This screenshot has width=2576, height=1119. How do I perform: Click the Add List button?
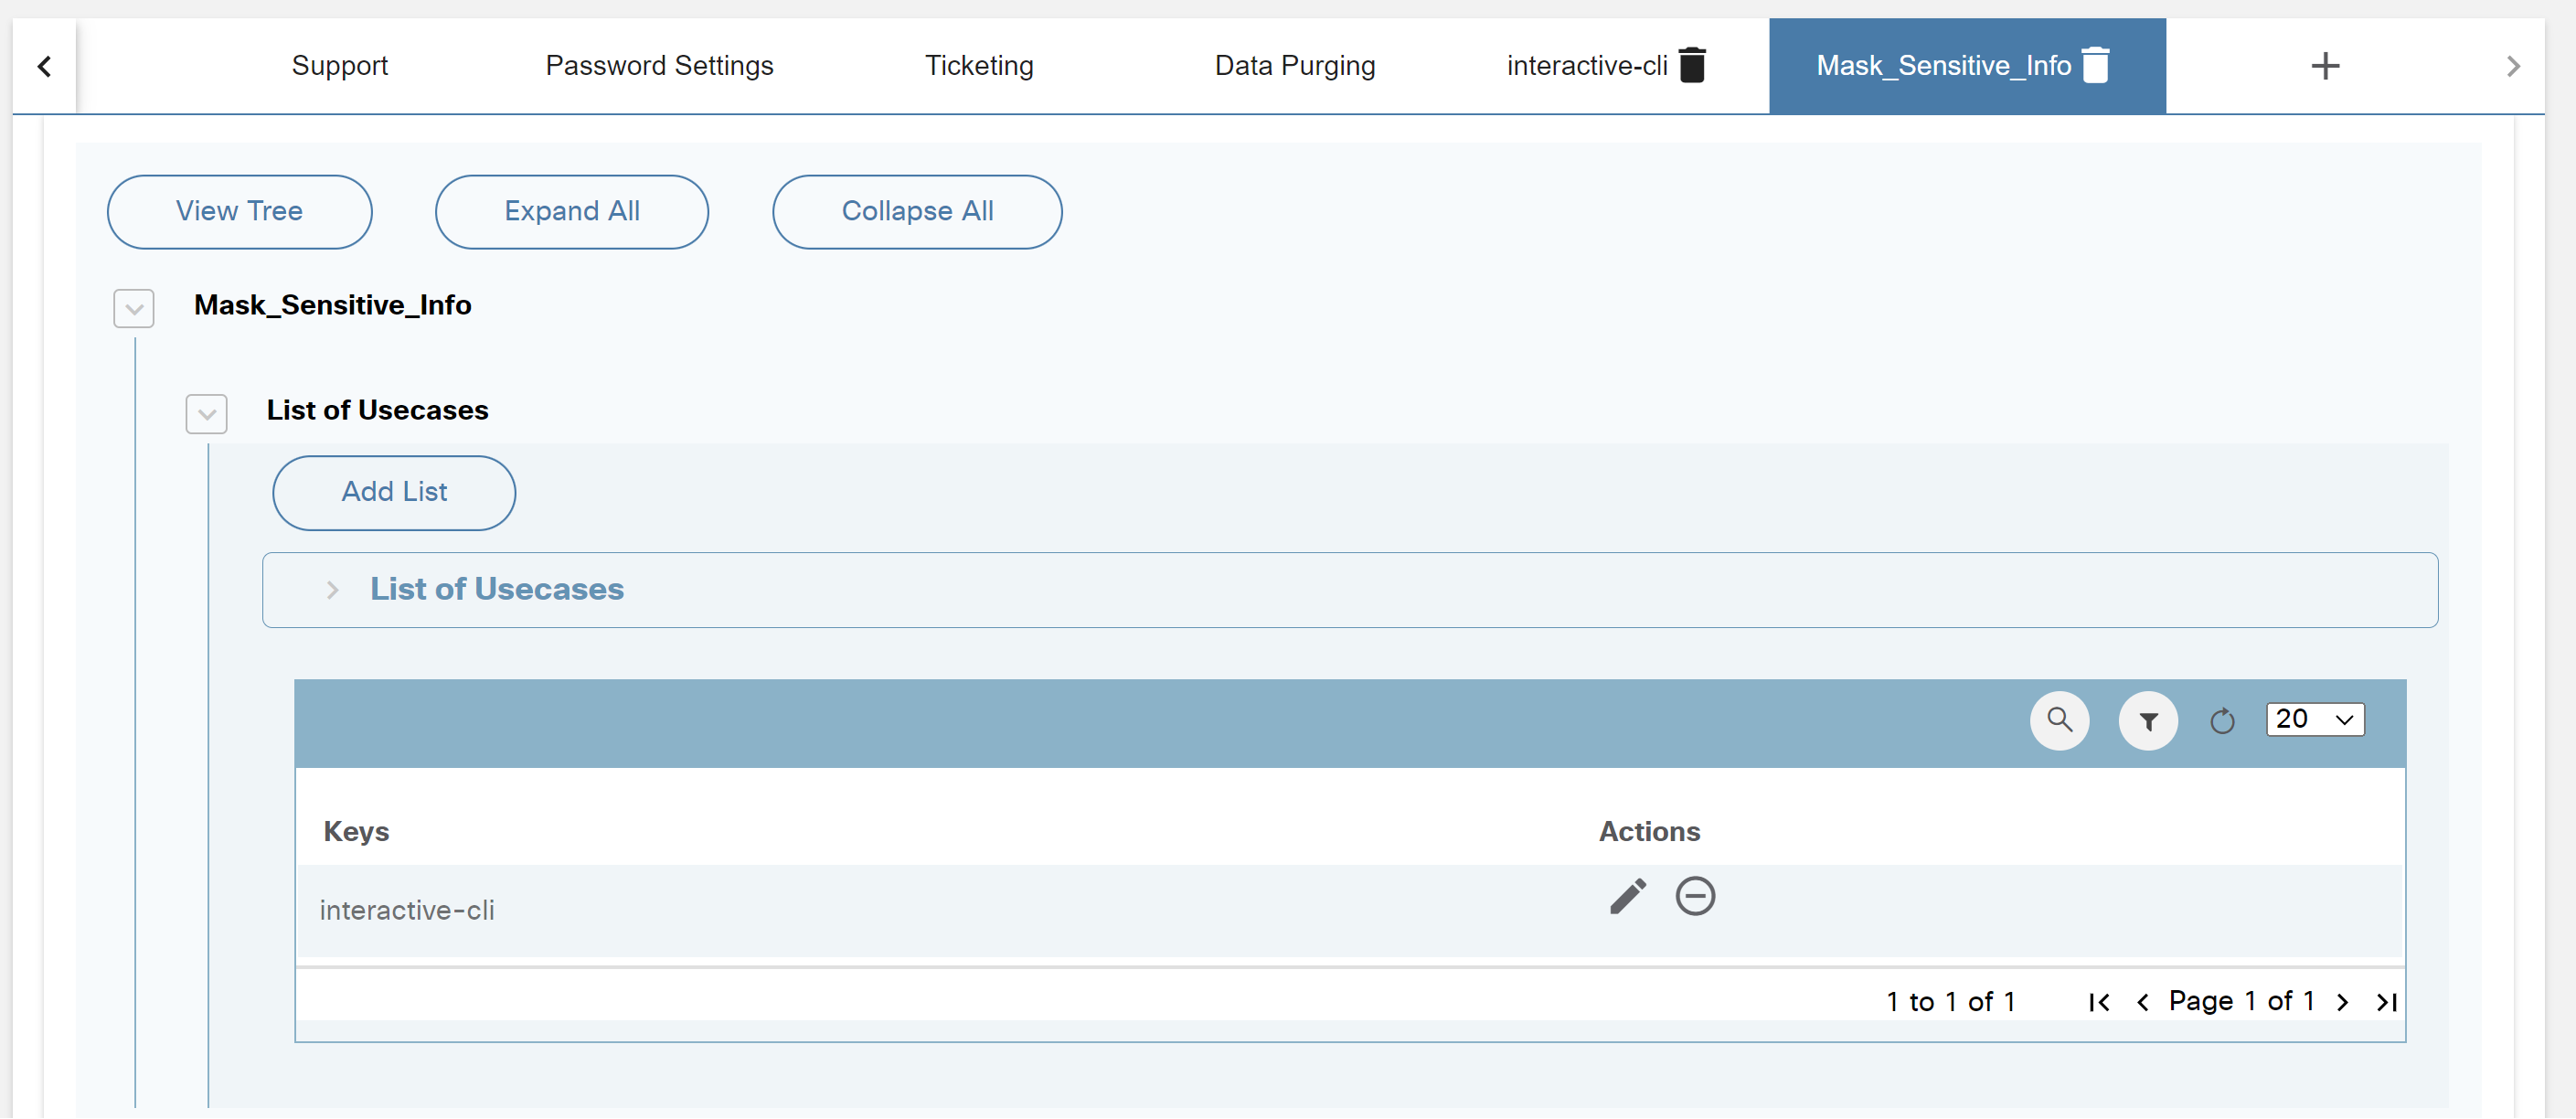click(x=394, y=492)
